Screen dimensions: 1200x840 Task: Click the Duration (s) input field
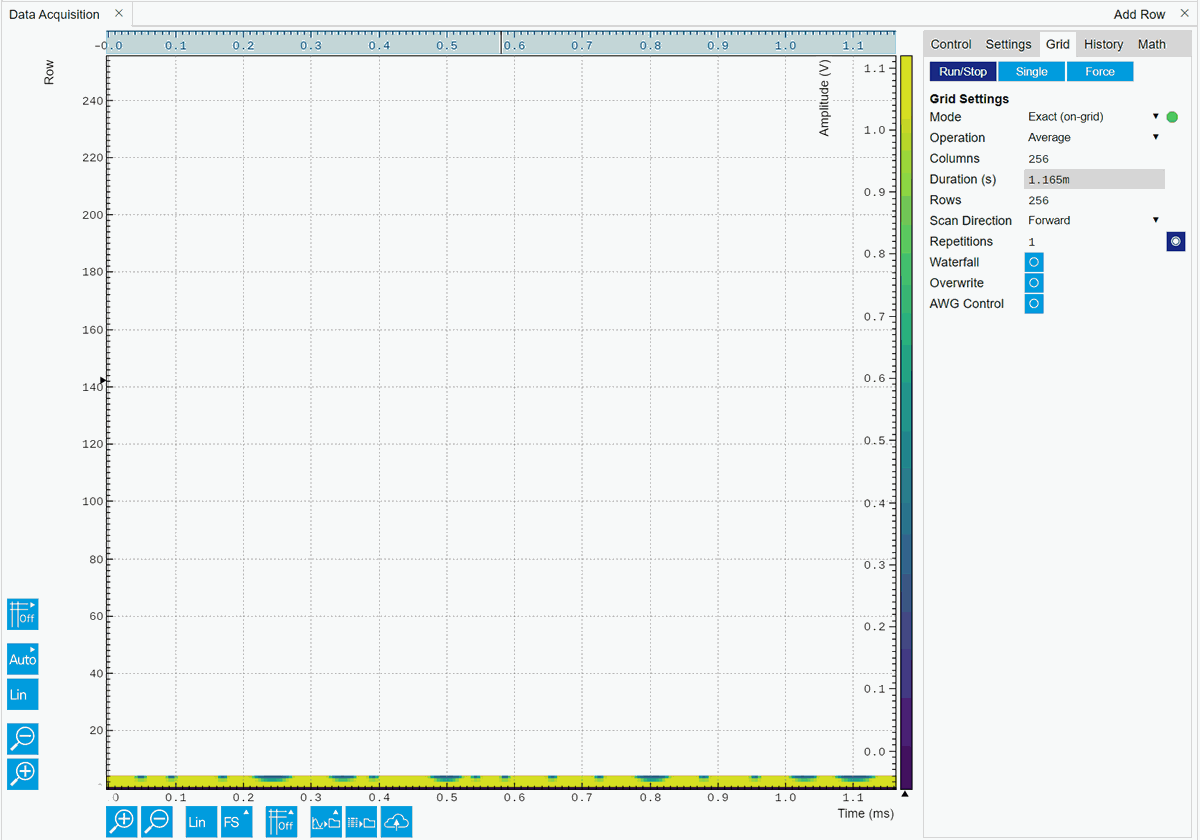(x=1094, y=180)
